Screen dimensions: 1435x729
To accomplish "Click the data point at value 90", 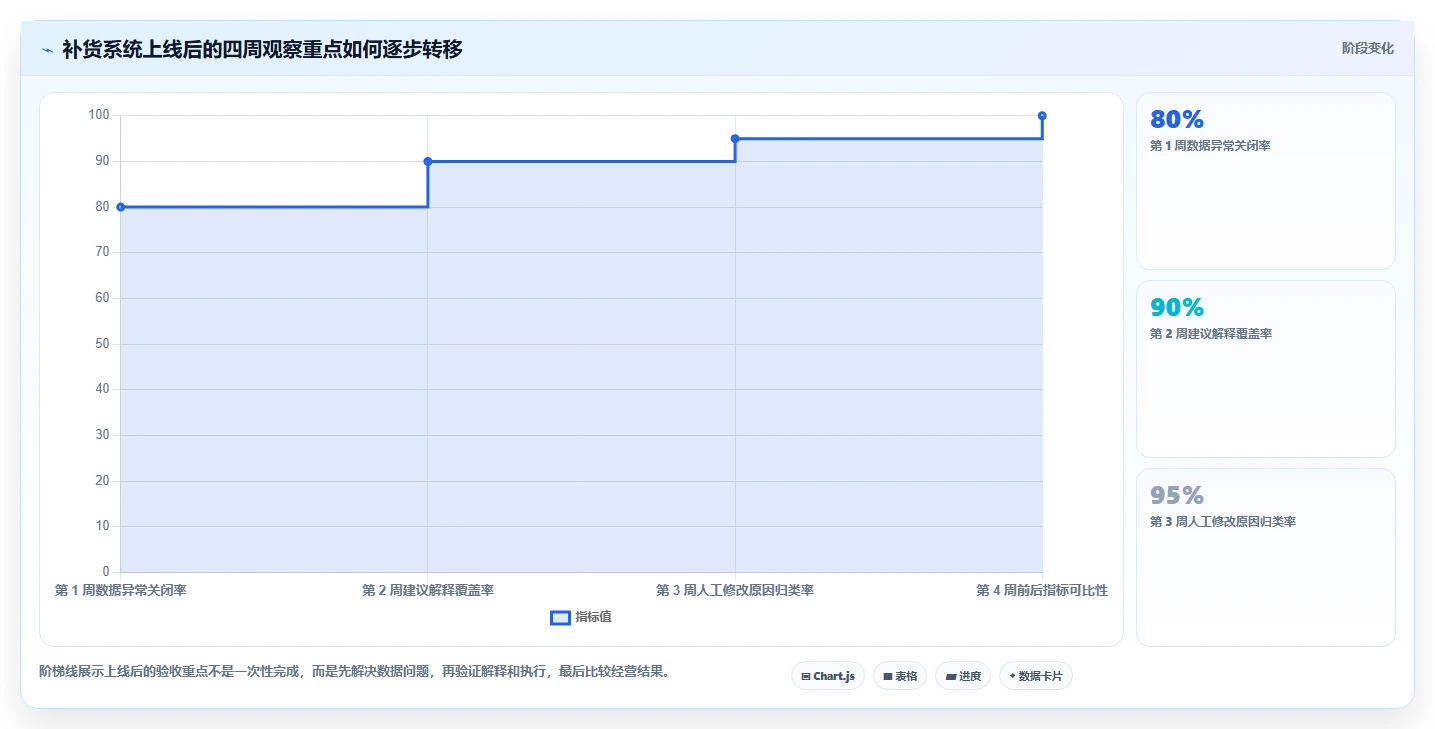I will tap(428, 161).
